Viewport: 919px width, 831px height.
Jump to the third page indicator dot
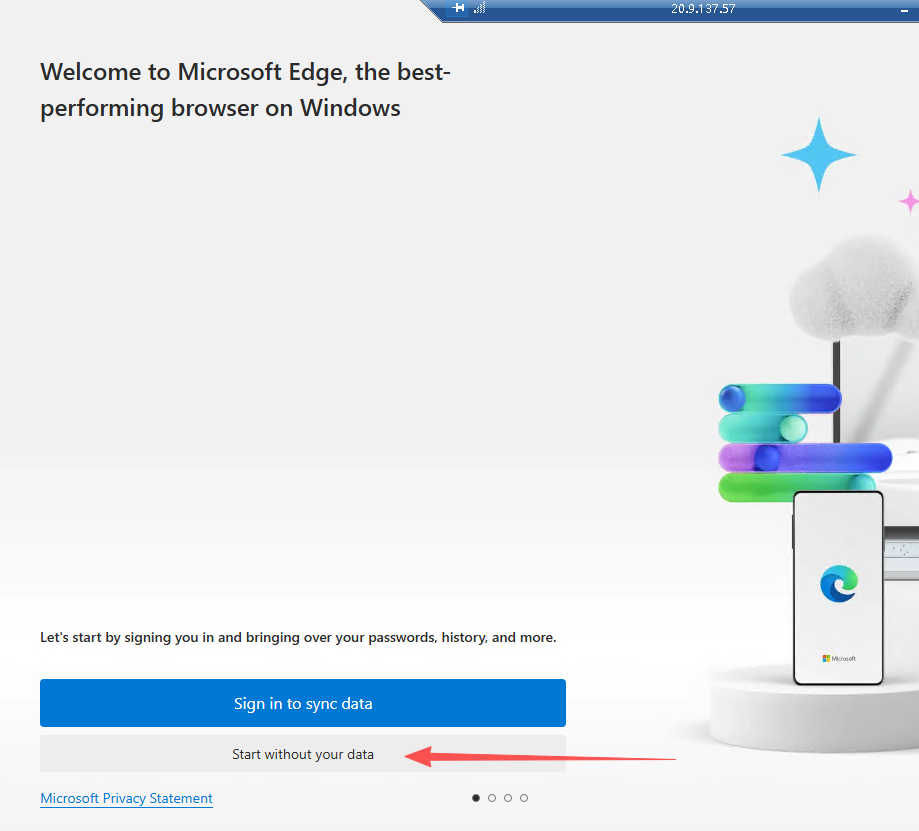click(x=508, y=798)
